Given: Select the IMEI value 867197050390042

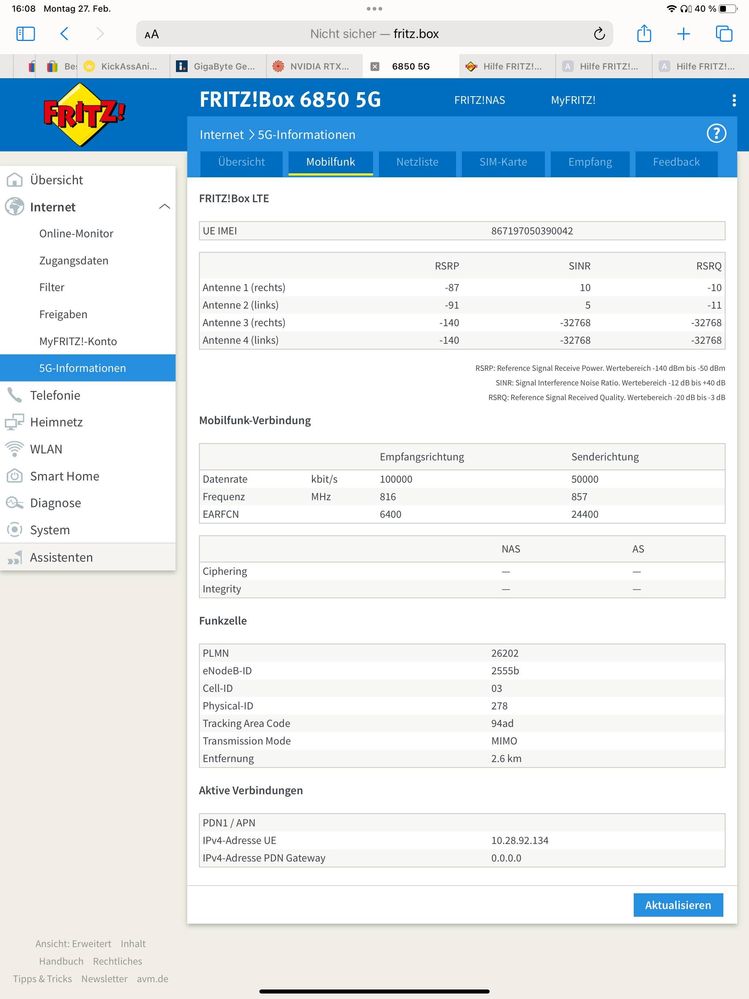Looking at the screenshot, I should point(532,231).
